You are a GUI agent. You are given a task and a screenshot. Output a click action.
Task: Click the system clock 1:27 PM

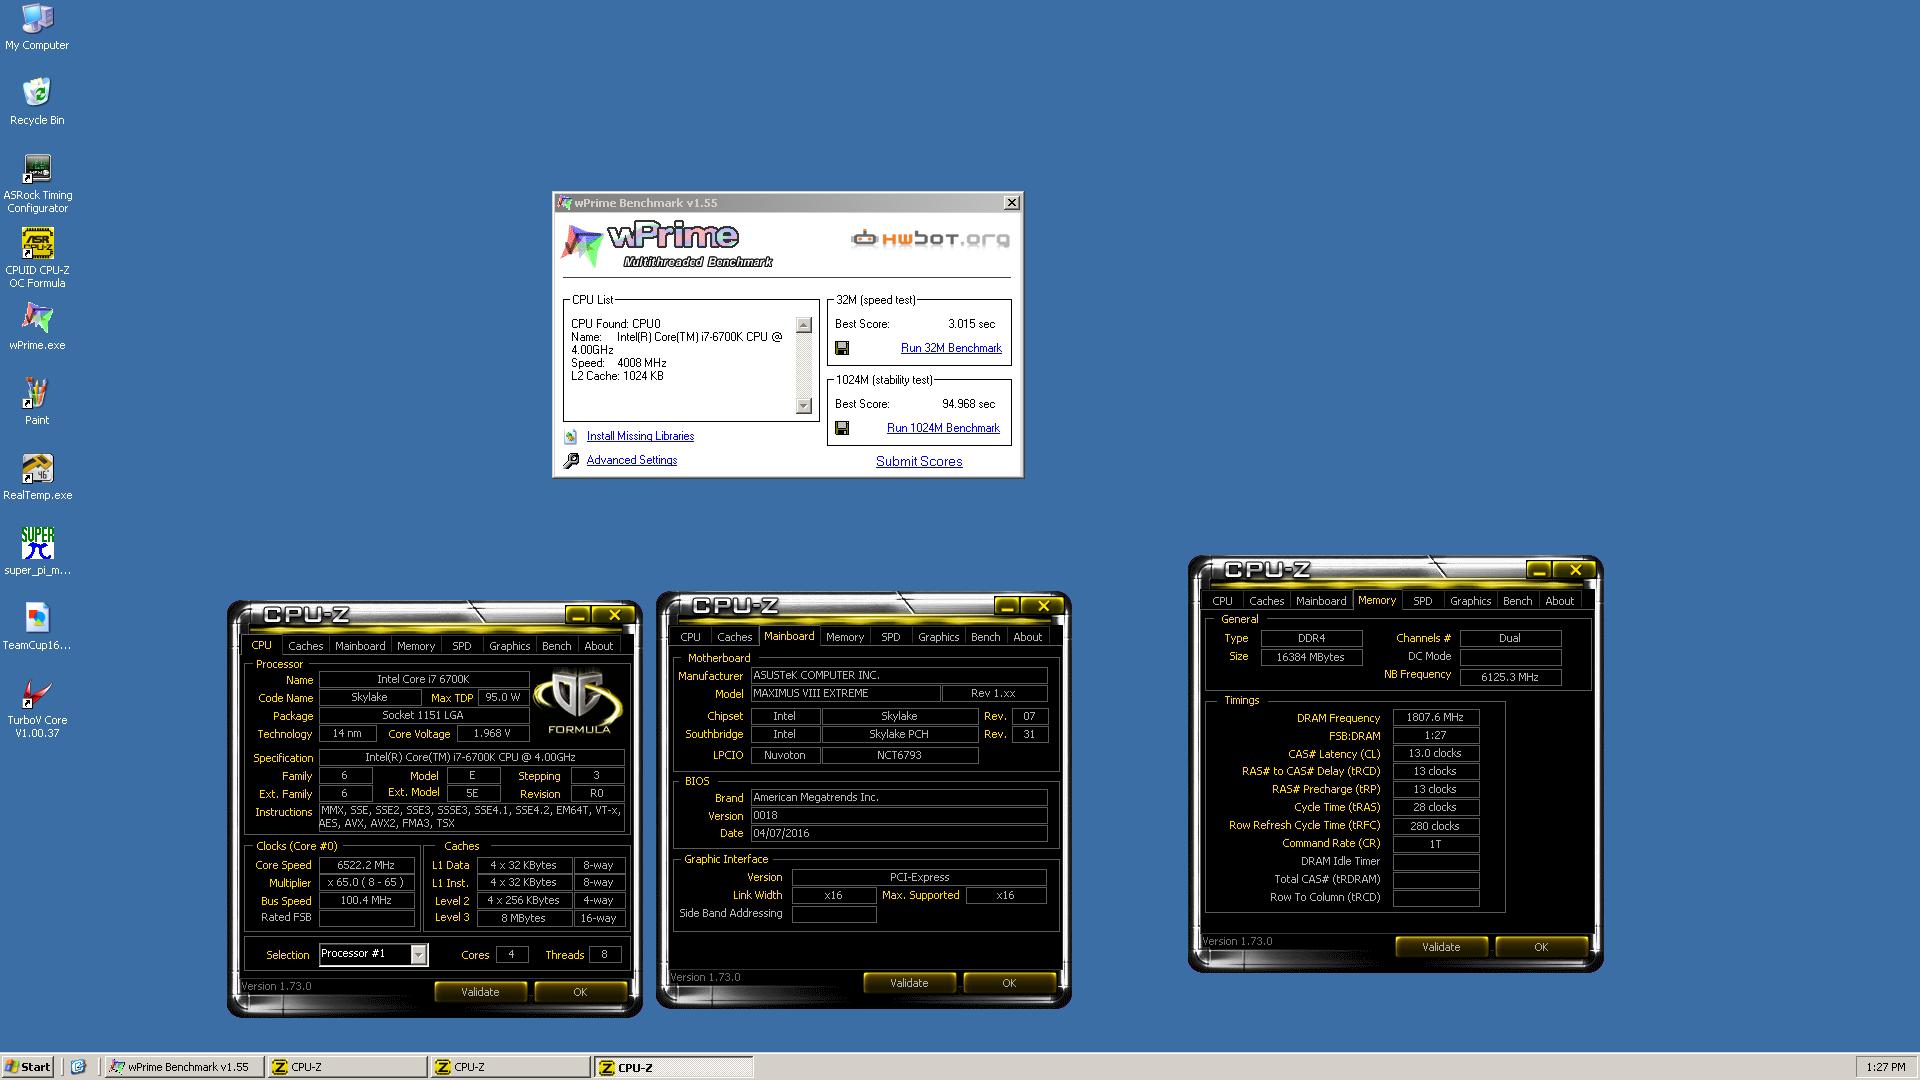tap(1885, 1068)
